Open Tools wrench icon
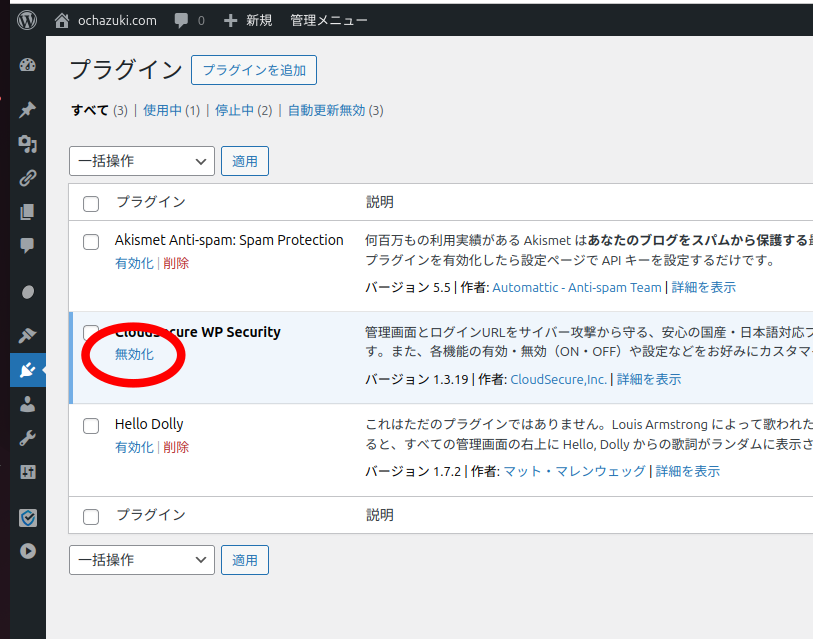 point(28,438)
